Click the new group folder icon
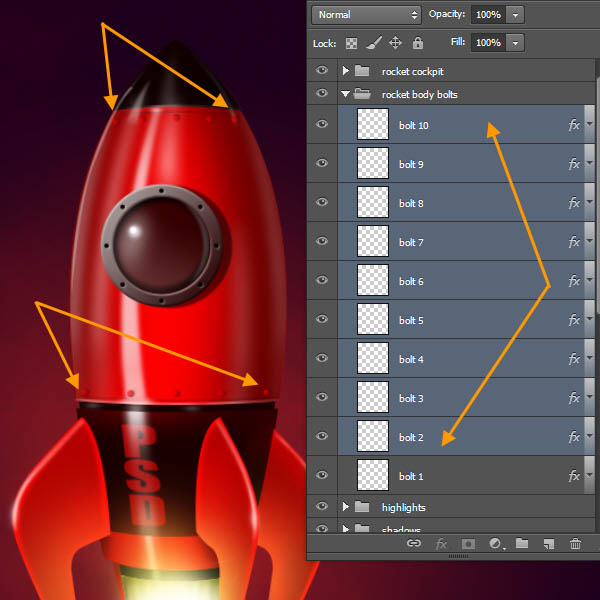 [521, 544]
